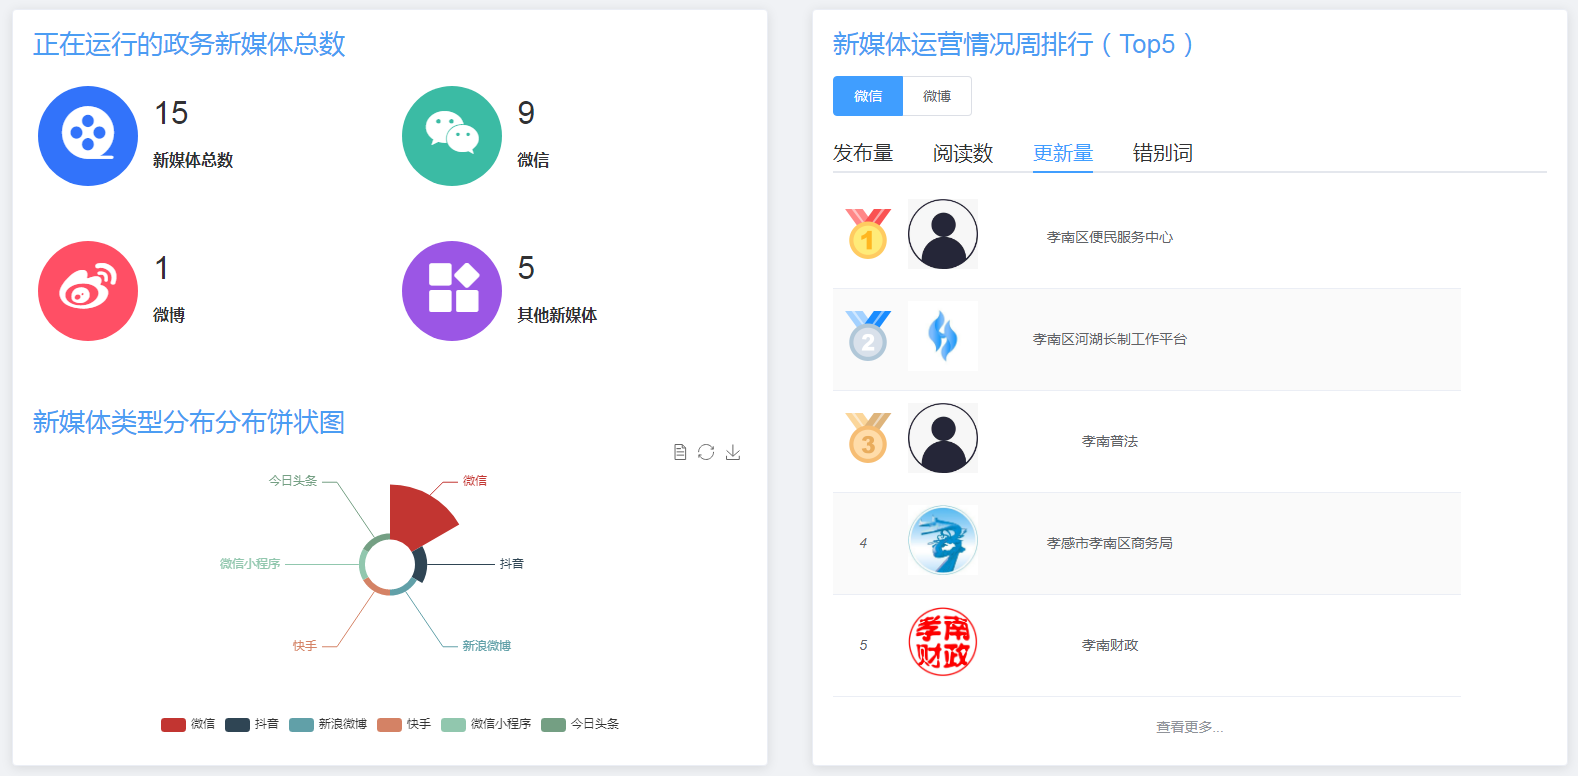The height and width of the screenshot is (776, 1578).
Task: Toggle 抖音 legend item in chart
Action: (252, 724)
